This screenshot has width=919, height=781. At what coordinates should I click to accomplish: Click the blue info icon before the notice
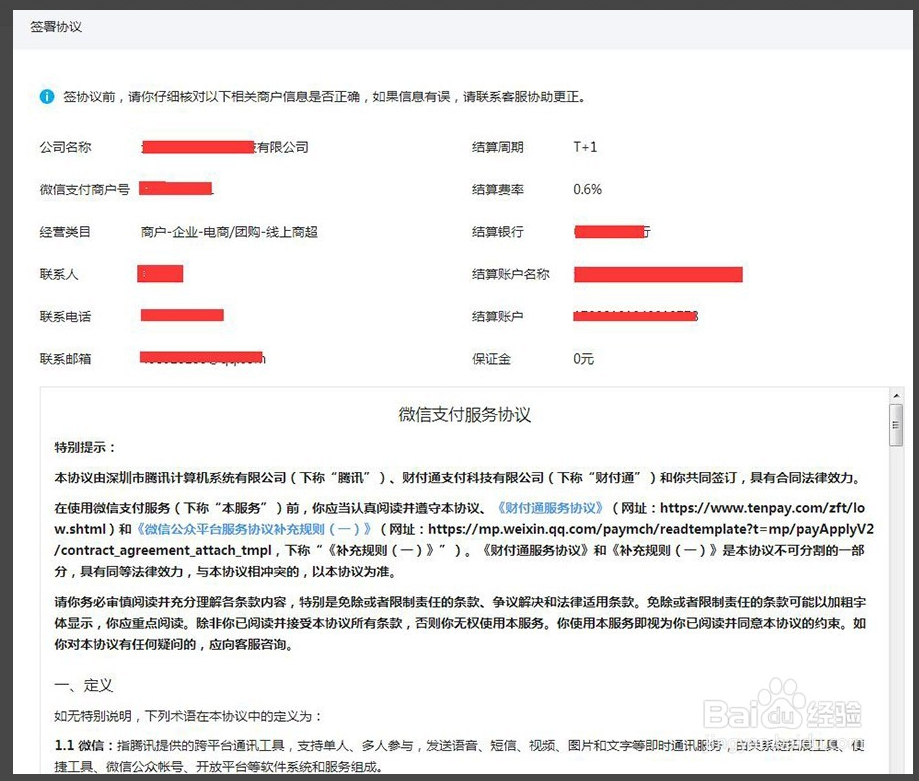(47, 97)
